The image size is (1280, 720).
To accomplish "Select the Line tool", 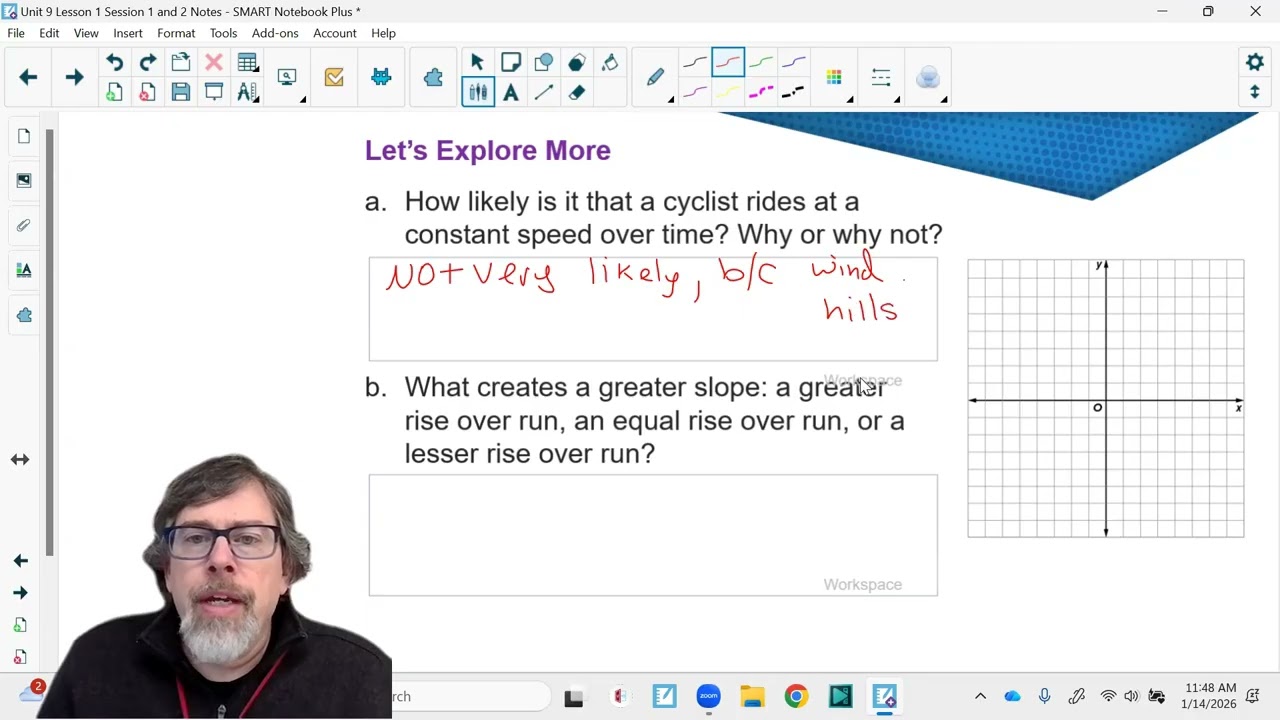I will [x=543, y=92].
